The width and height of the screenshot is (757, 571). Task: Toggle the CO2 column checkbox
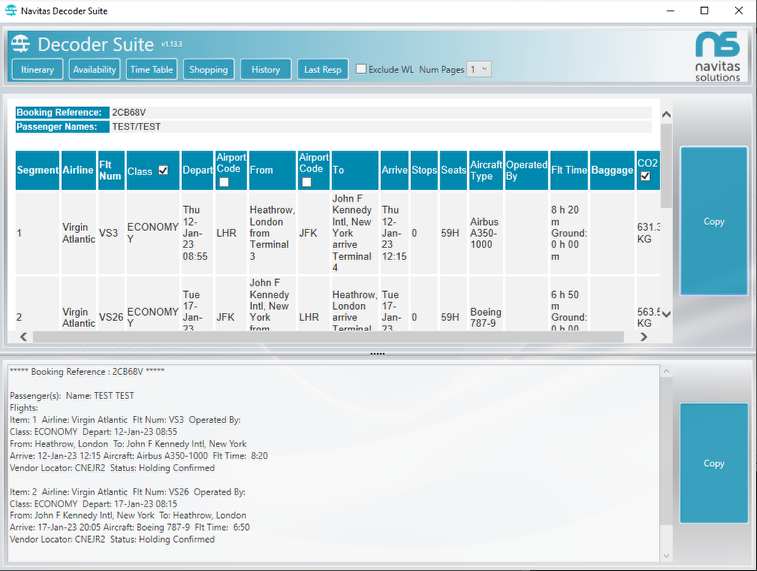(x=645, y=177)
